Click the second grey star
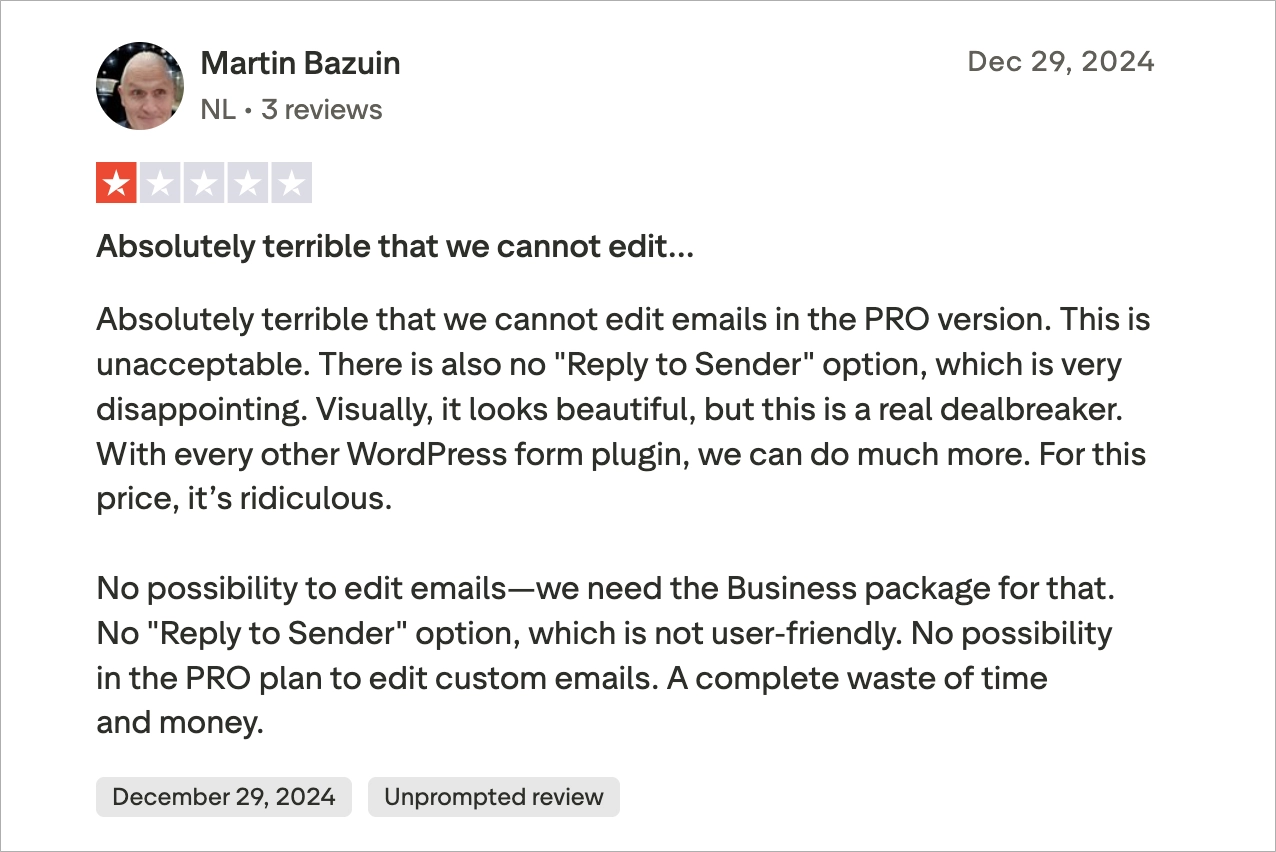Viewport: 1276px width, 852px height. coord(160,183)
